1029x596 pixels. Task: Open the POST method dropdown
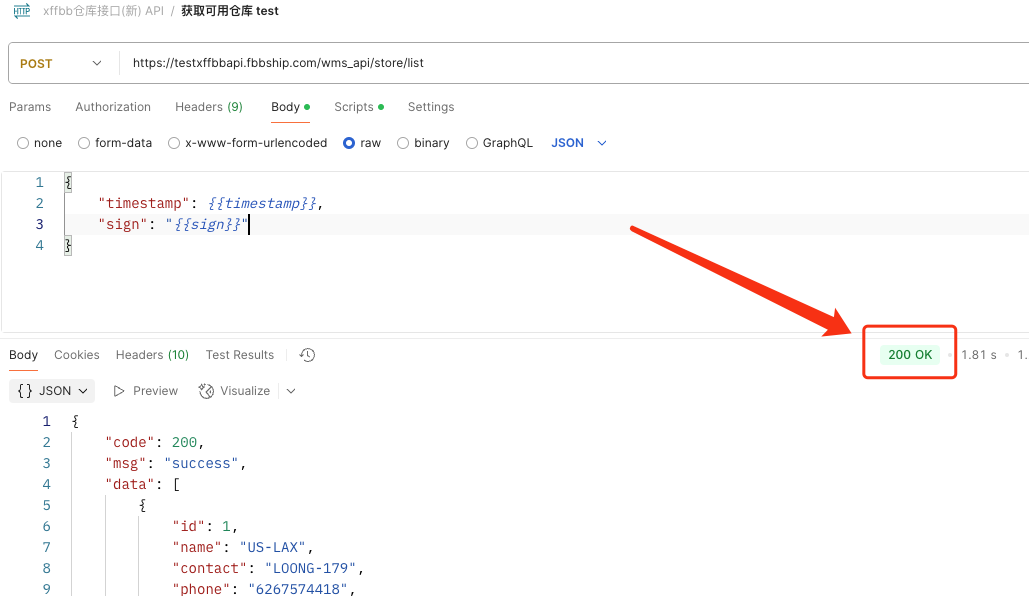[x=60, y=64]
